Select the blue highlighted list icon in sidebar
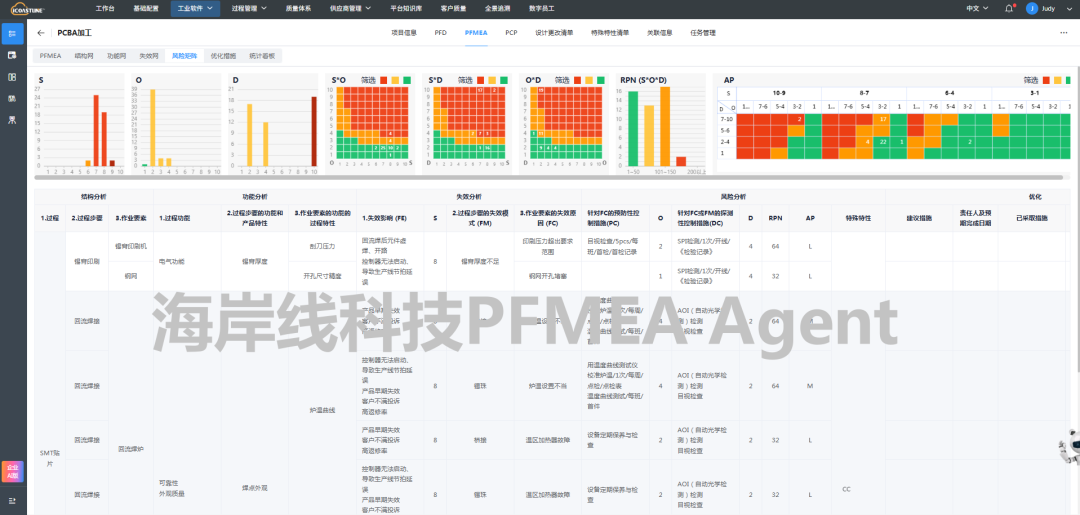The image size is (1080, 515). [x=12, y=33]
